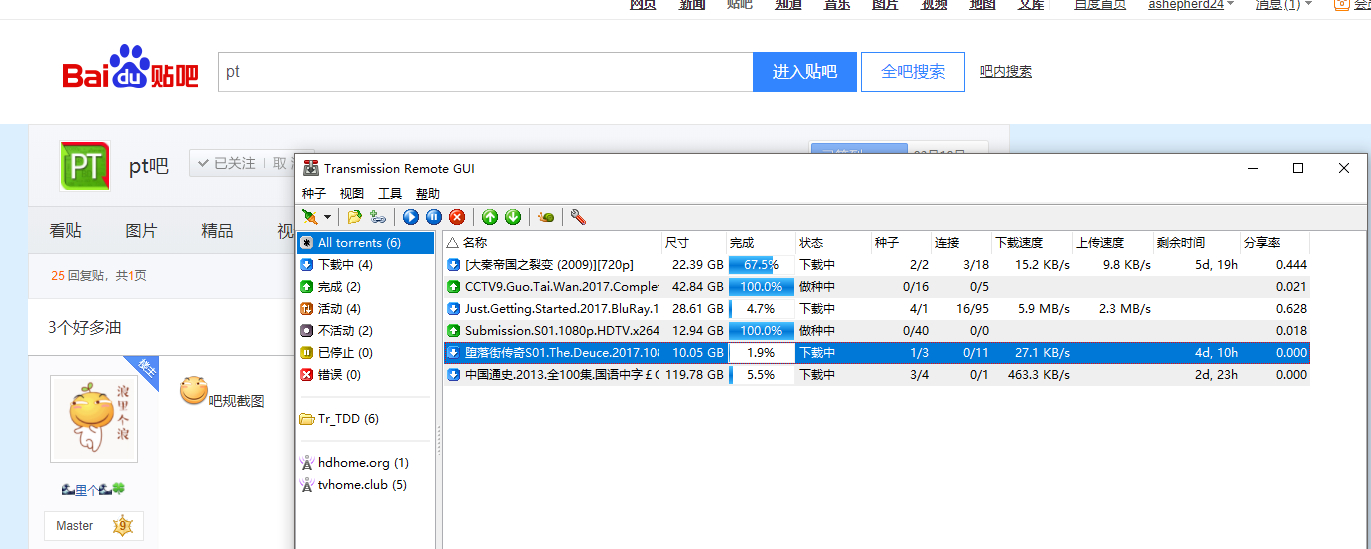Open the connection dropdown arrow beside plug icon
Viewport: 1371px width, 549px height.
click(325, 217)
